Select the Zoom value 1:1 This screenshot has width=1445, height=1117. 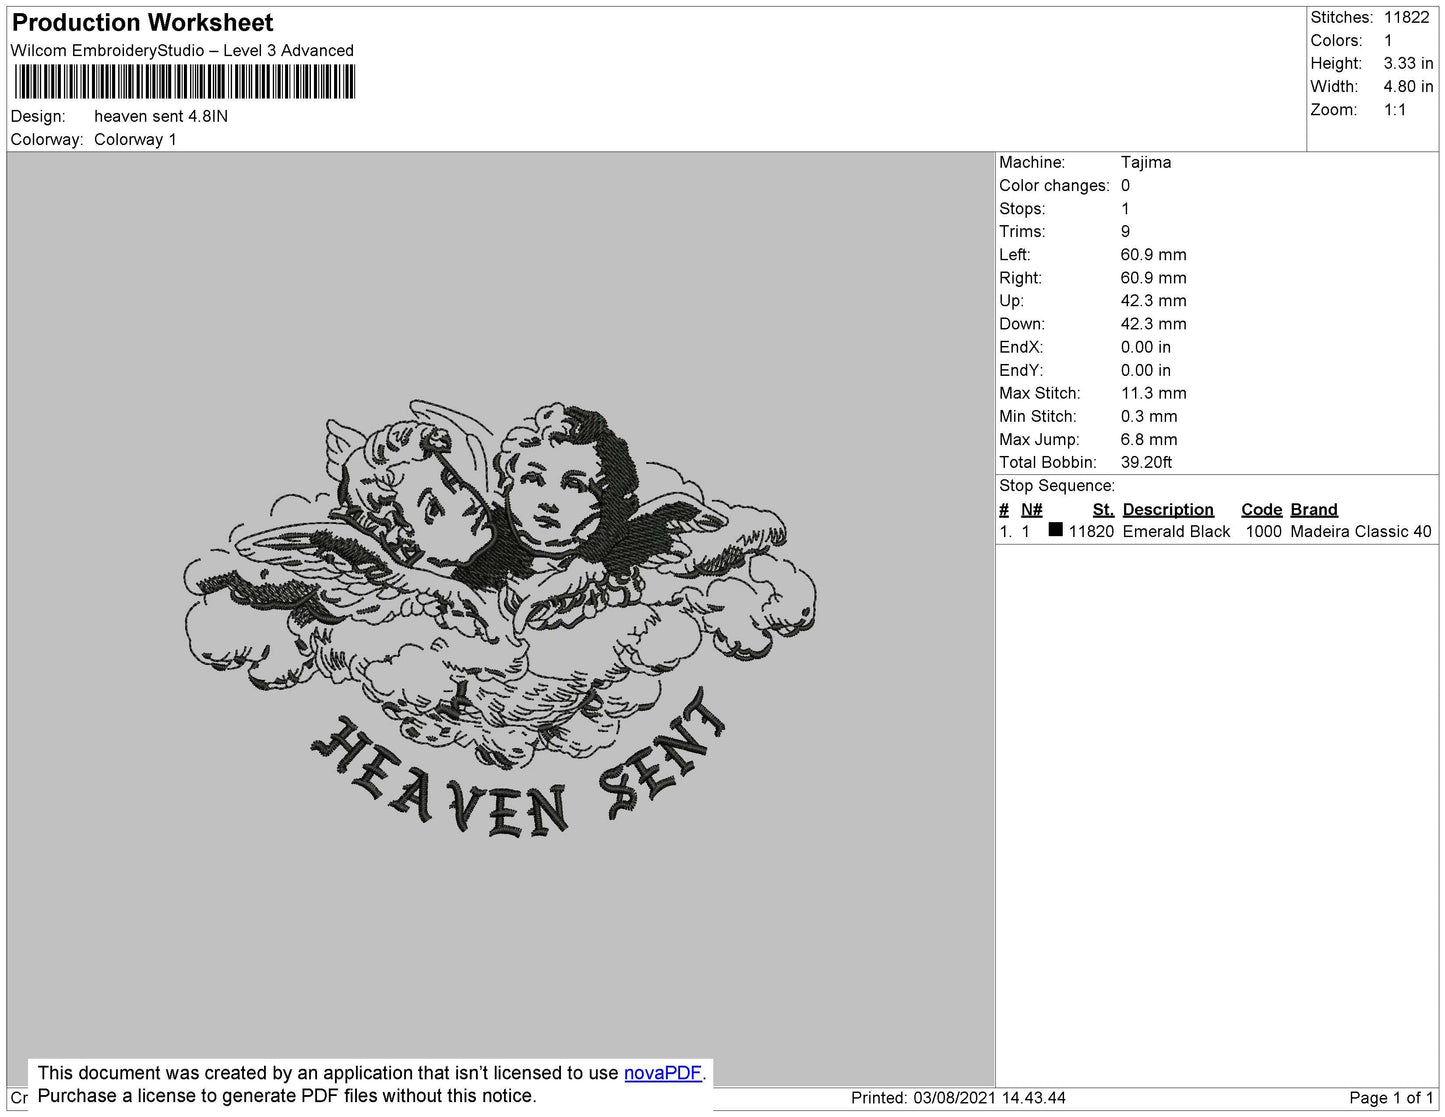1395,110
